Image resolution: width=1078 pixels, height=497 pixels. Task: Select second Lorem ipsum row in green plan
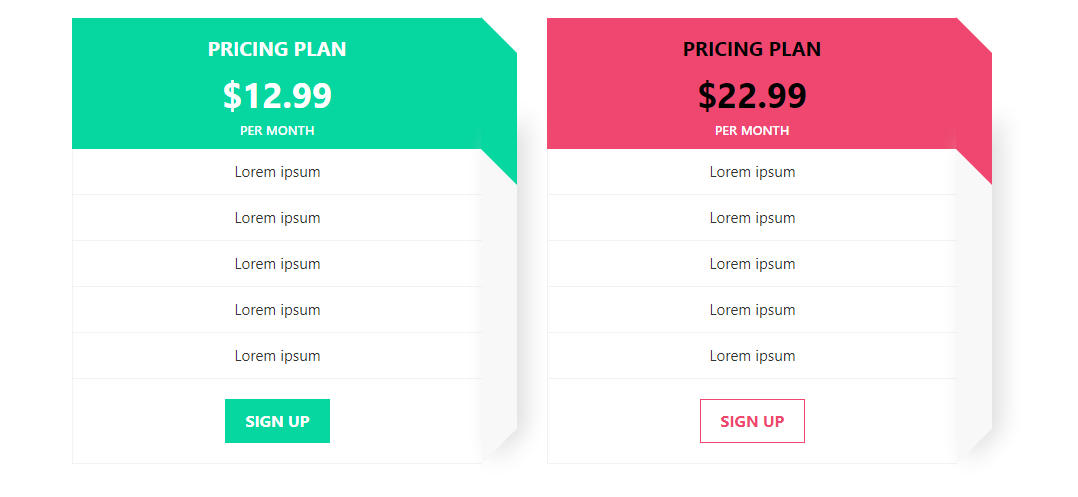(x=277, y=218)
